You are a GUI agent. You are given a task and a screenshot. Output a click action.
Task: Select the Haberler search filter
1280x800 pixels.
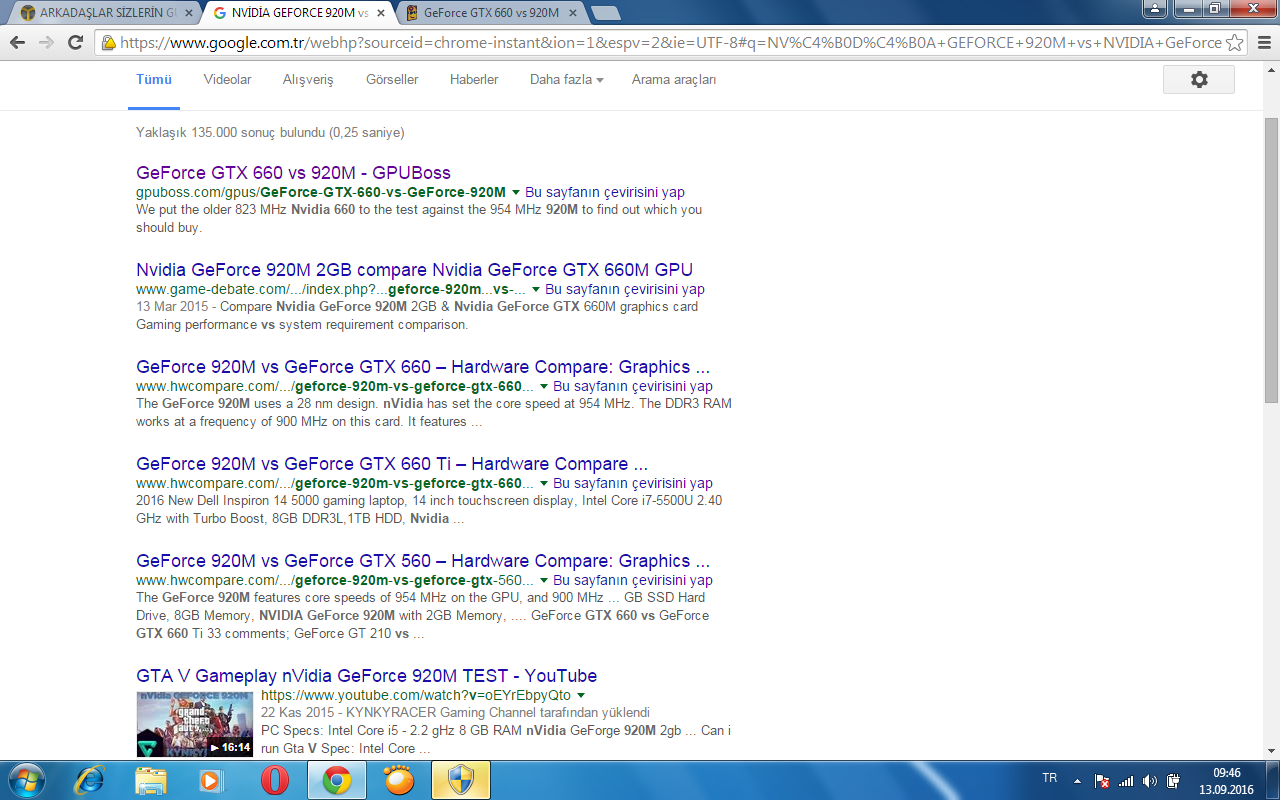[474, 80]
